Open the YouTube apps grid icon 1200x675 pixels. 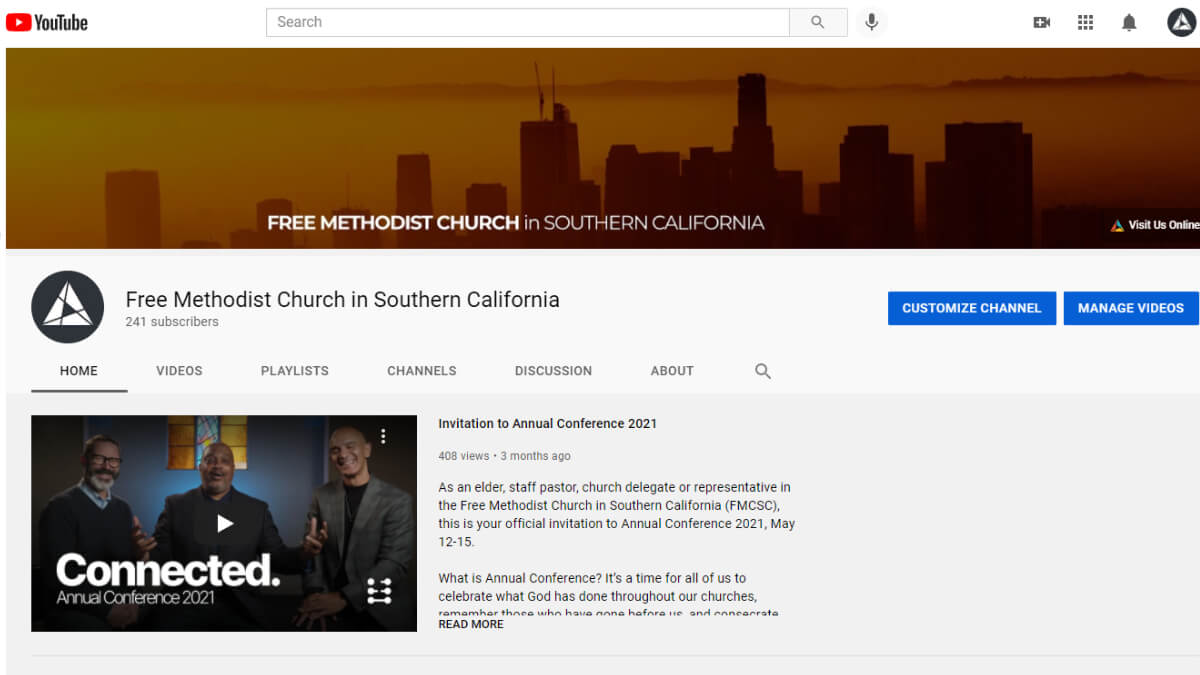(x=1086, y=22)
